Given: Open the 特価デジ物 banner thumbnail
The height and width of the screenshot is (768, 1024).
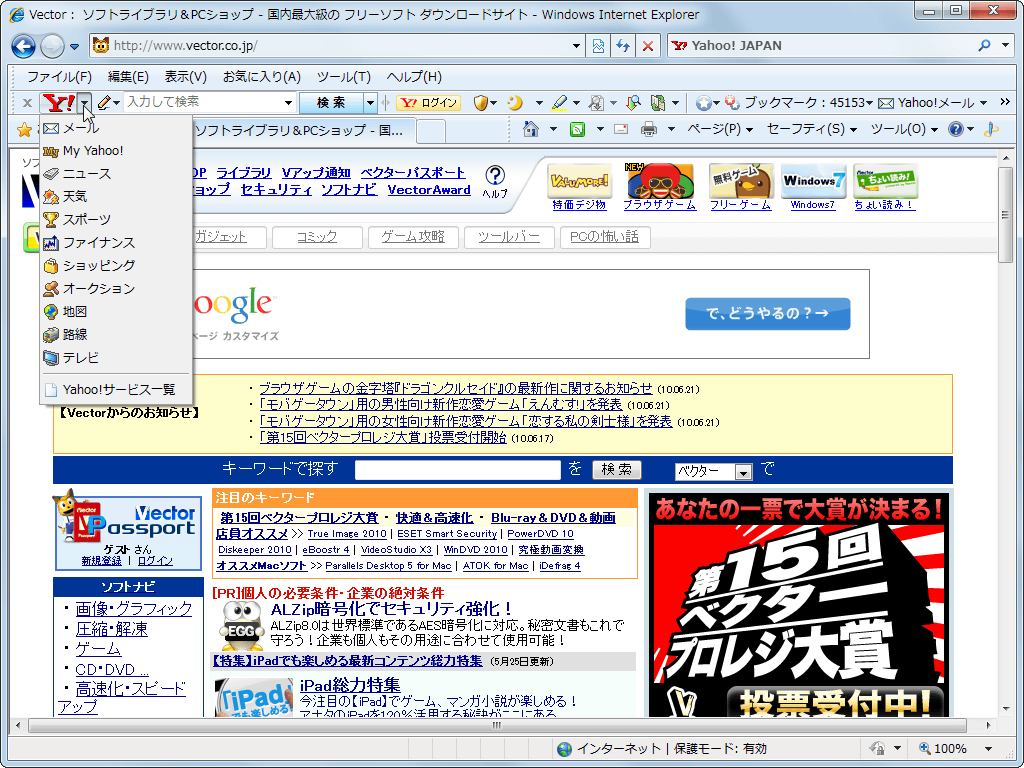Looking at the screenshot, I should [579, 181].
